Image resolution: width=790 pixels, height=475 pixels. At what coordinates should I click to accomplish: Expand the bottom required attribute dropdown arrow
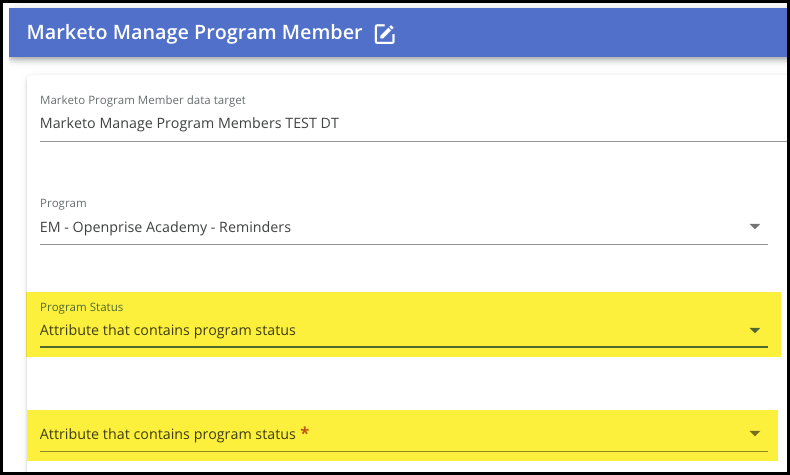[x=754, y=433]
